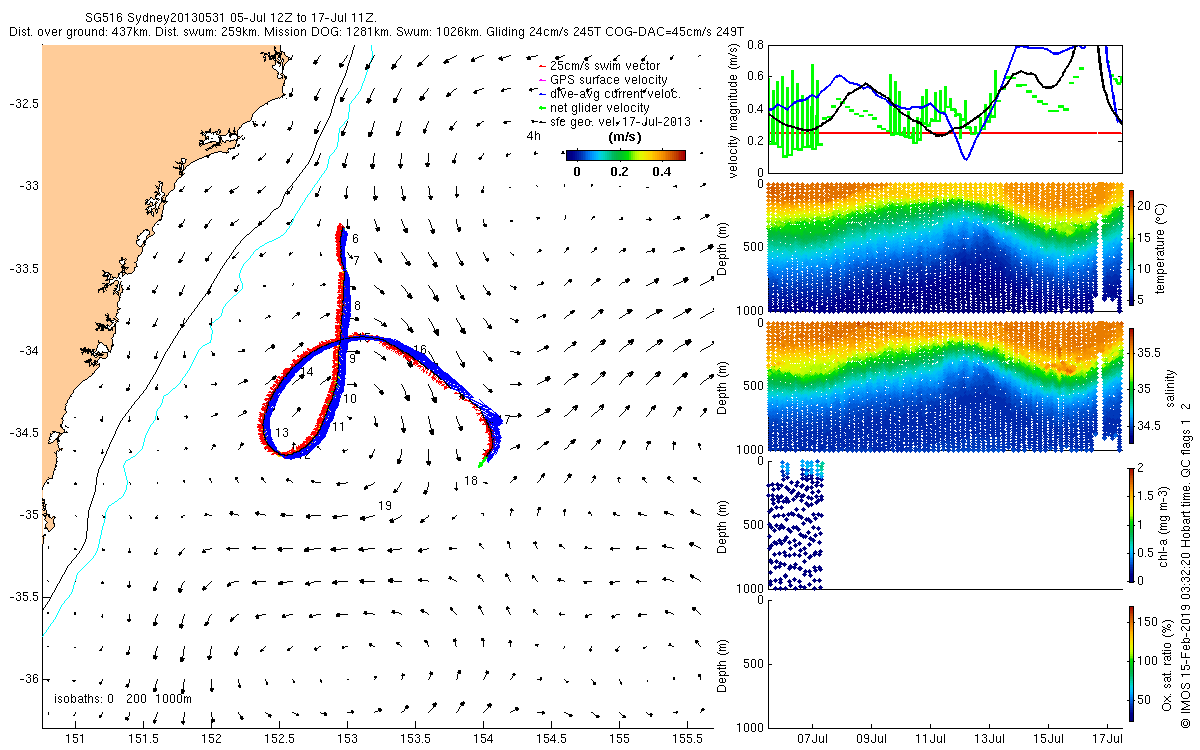Click the day marker '14' on the glider track

(308, 372)
